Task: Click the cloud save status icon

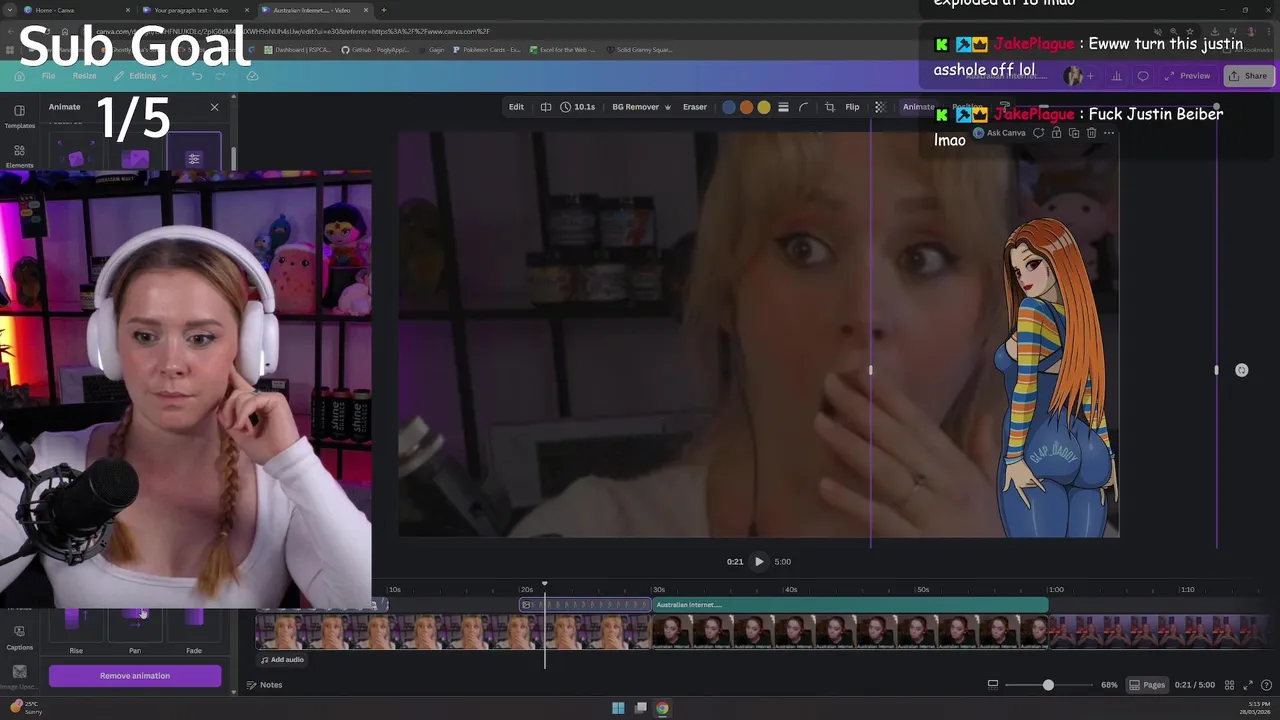Action: [252, 76]
